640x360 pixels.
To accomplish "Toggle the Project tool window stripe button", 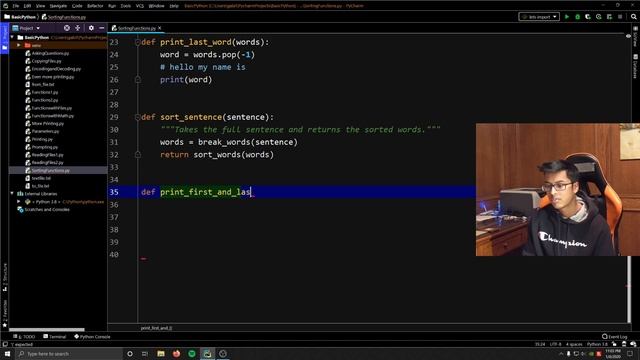I will click(4, 37).
